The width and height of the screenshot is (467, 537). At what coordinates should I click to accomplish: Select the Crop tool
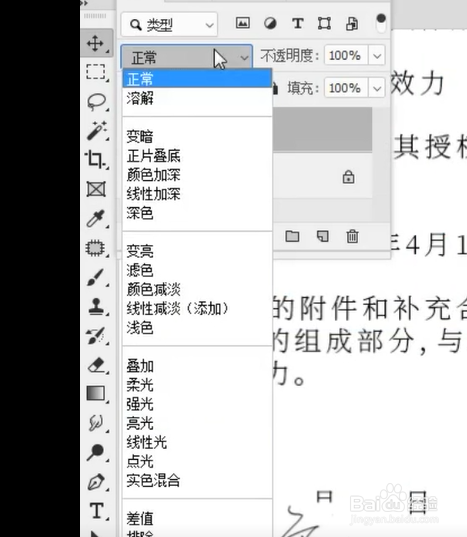point(96,160)
